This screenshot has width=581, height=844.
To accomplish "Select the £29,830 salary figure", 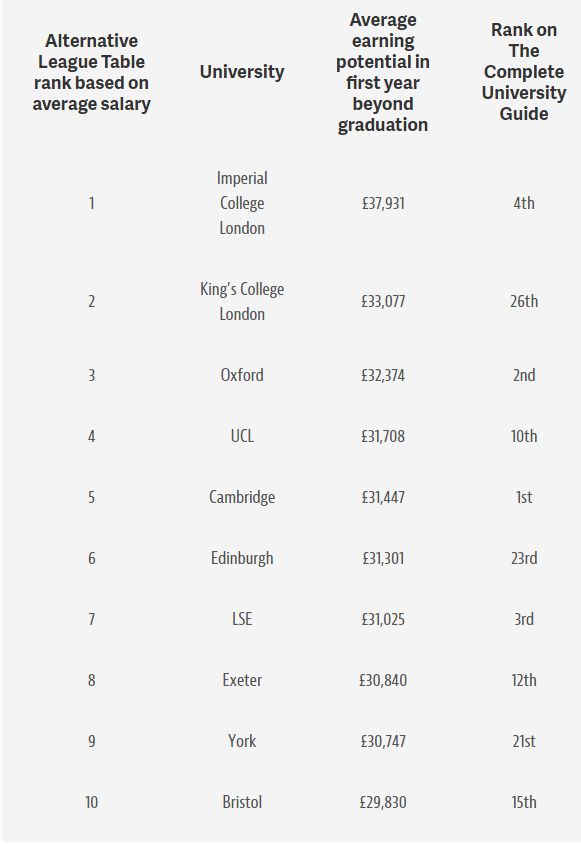I will [383, 801].
